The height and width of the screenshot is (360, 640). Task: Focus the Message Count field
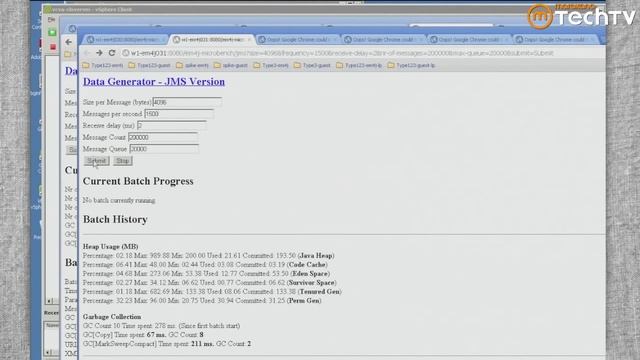[x=162, y=138]
